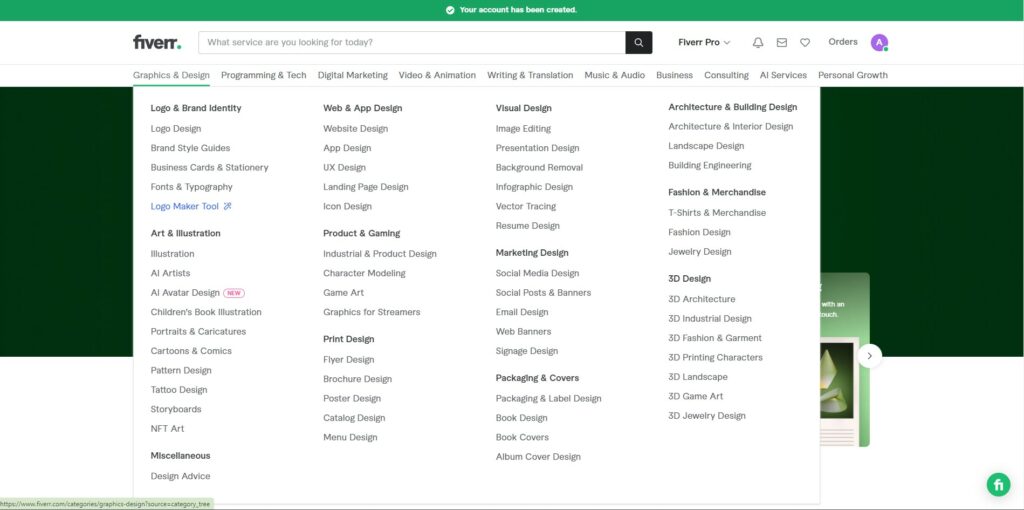The image size is (1024, 510).
Task: Open Tattoo Design
Action: coord(179,390)
